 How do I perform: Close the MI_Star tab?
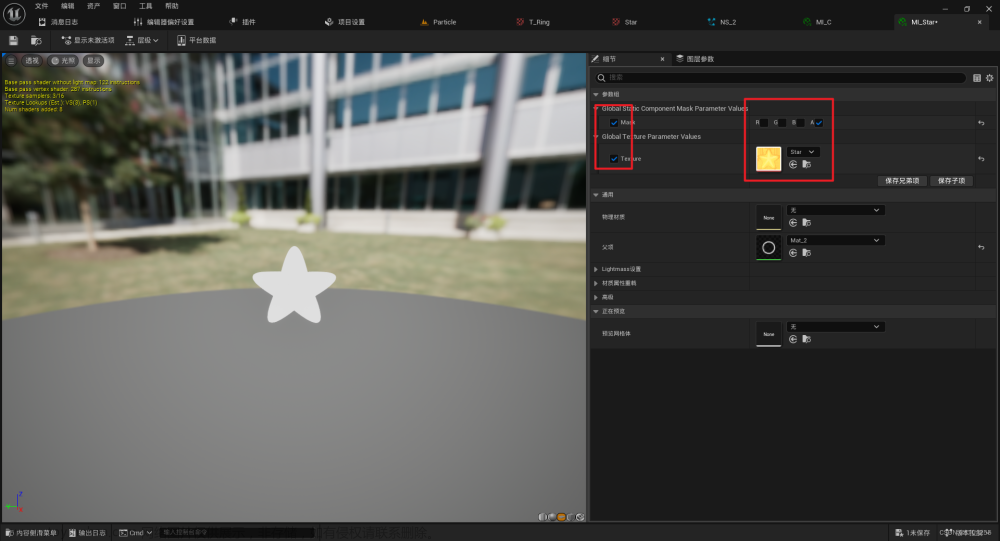pyautogui.click(x=980, y=22)
